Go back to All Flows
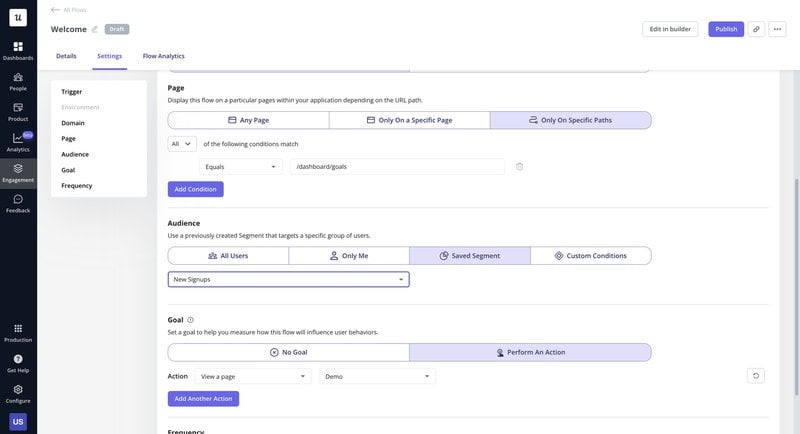The width and height of the screenshot is (800, 434). [x=69, y=10]
